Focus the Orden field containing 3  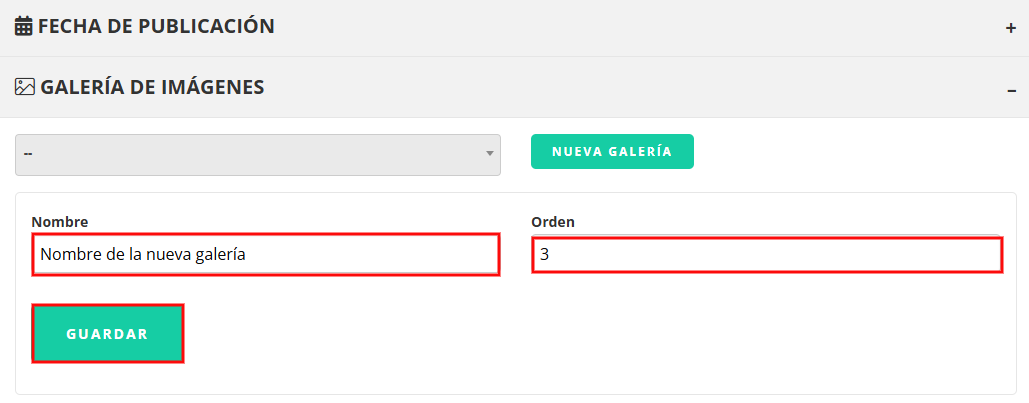pyautogui.click(x=767, y=255)
